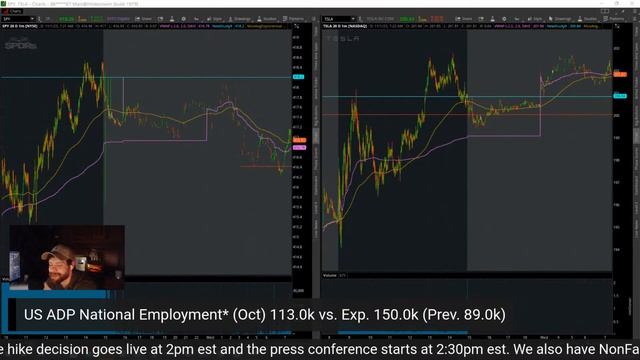Click the VWAP study label on SPY chart

coord(184,27)
